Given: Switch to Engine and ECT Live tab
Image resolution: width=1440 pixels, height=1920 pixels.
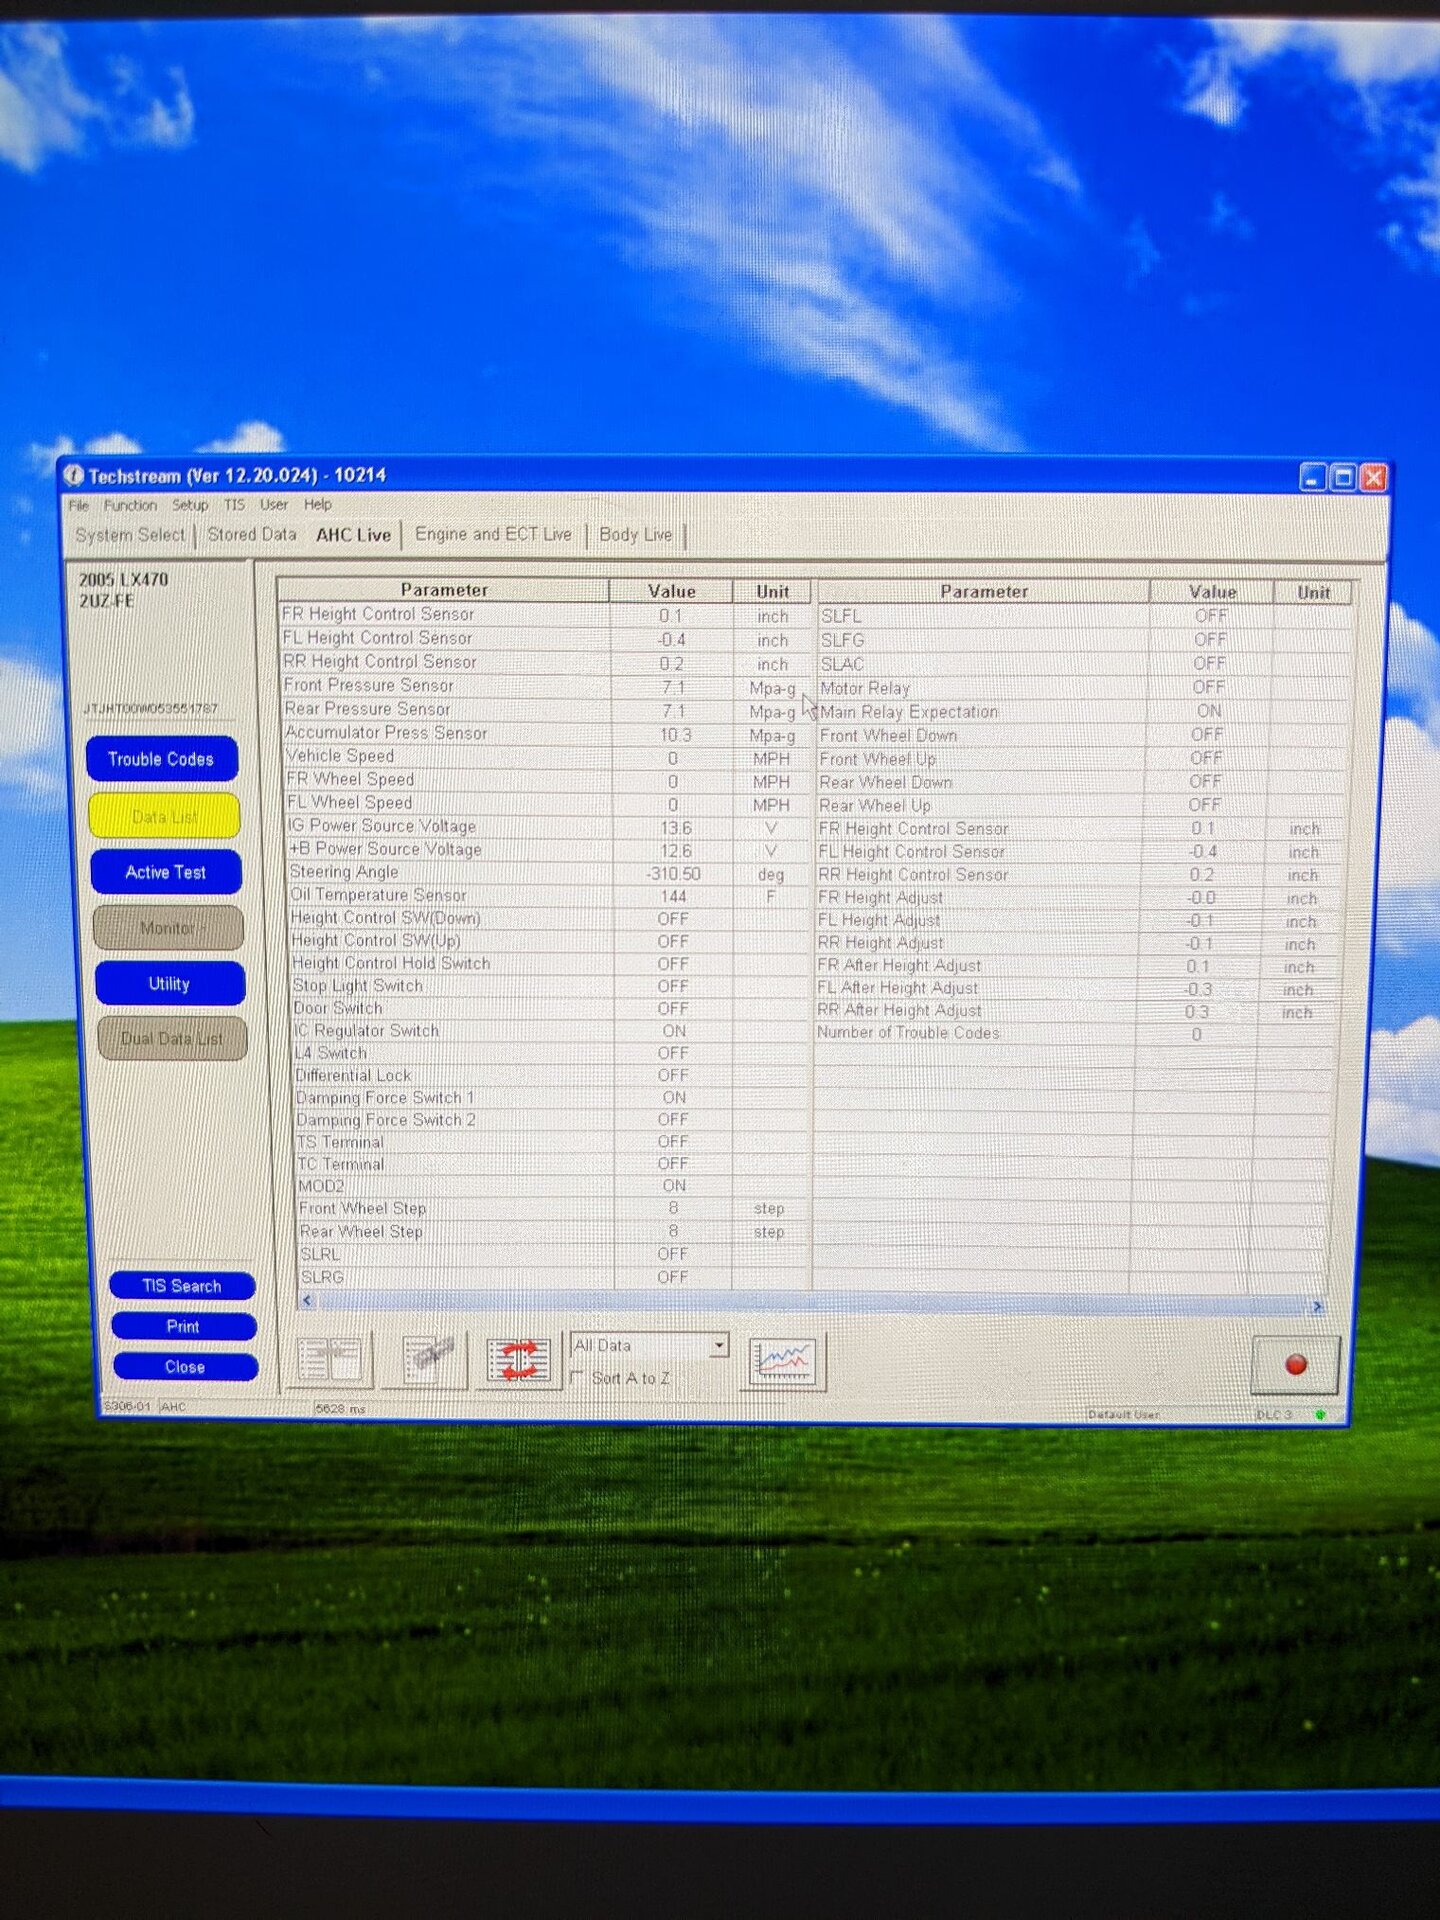Looking at the screenshot, I should (x=493, y=535).
